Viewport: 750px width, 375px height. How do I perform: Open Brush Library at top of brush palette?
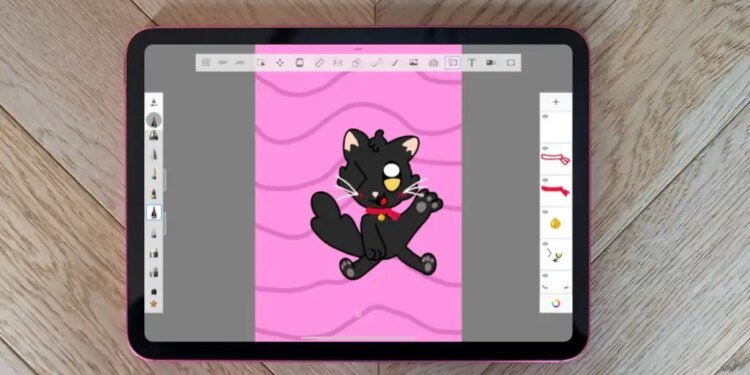[154, 102]
